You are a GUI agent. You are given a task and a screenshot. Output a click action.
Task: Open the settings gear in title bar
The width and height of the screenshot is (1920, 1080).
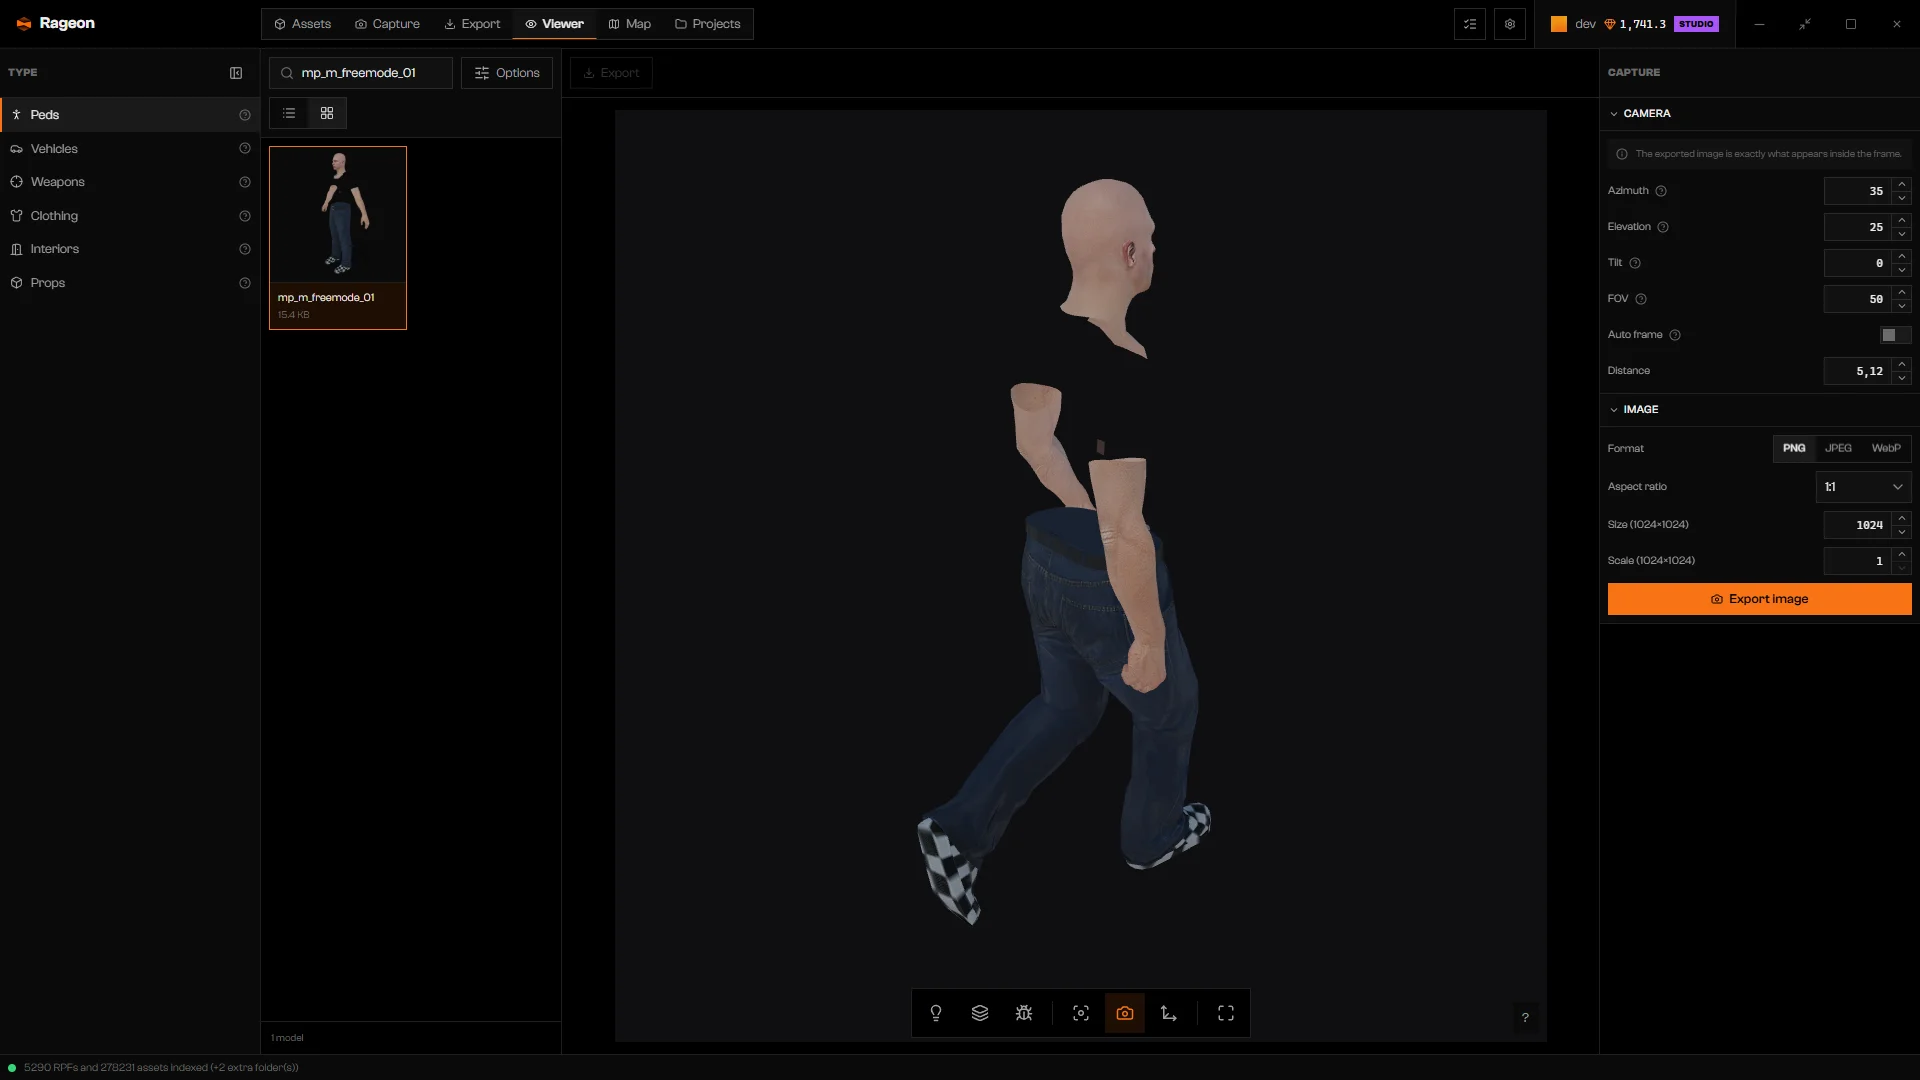1510,24
